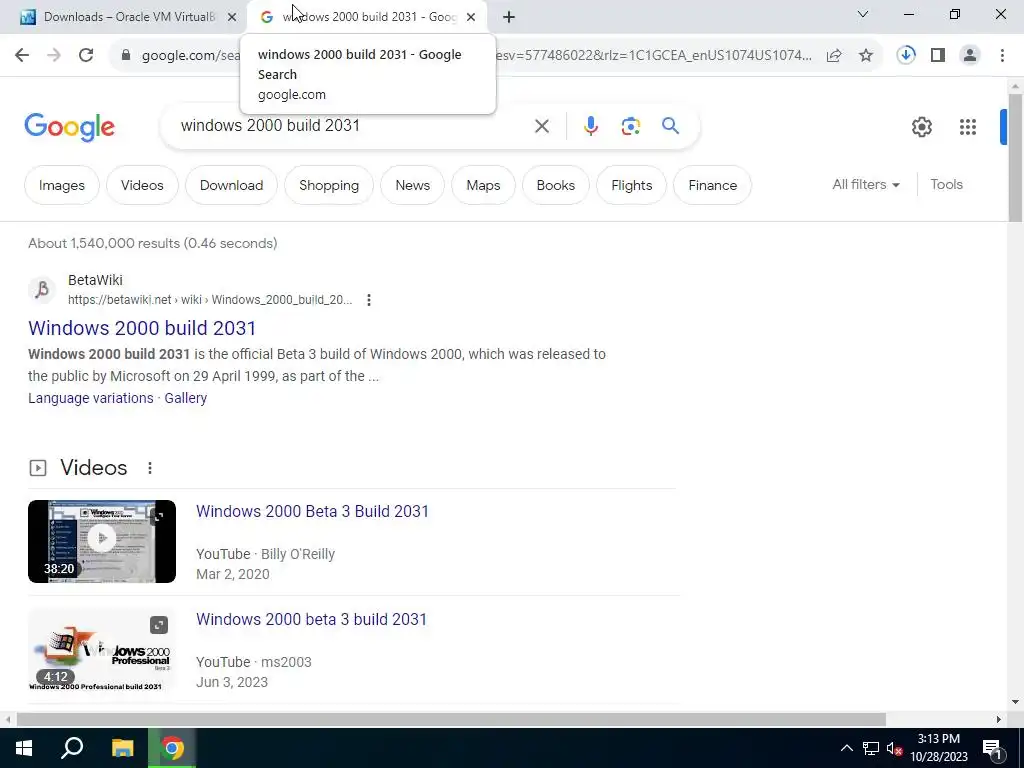This screenshot has width=1024, height=768.
Task: Play the ms2003 video thumbnail
Action: pyautogui.click(x=102, y=650)
